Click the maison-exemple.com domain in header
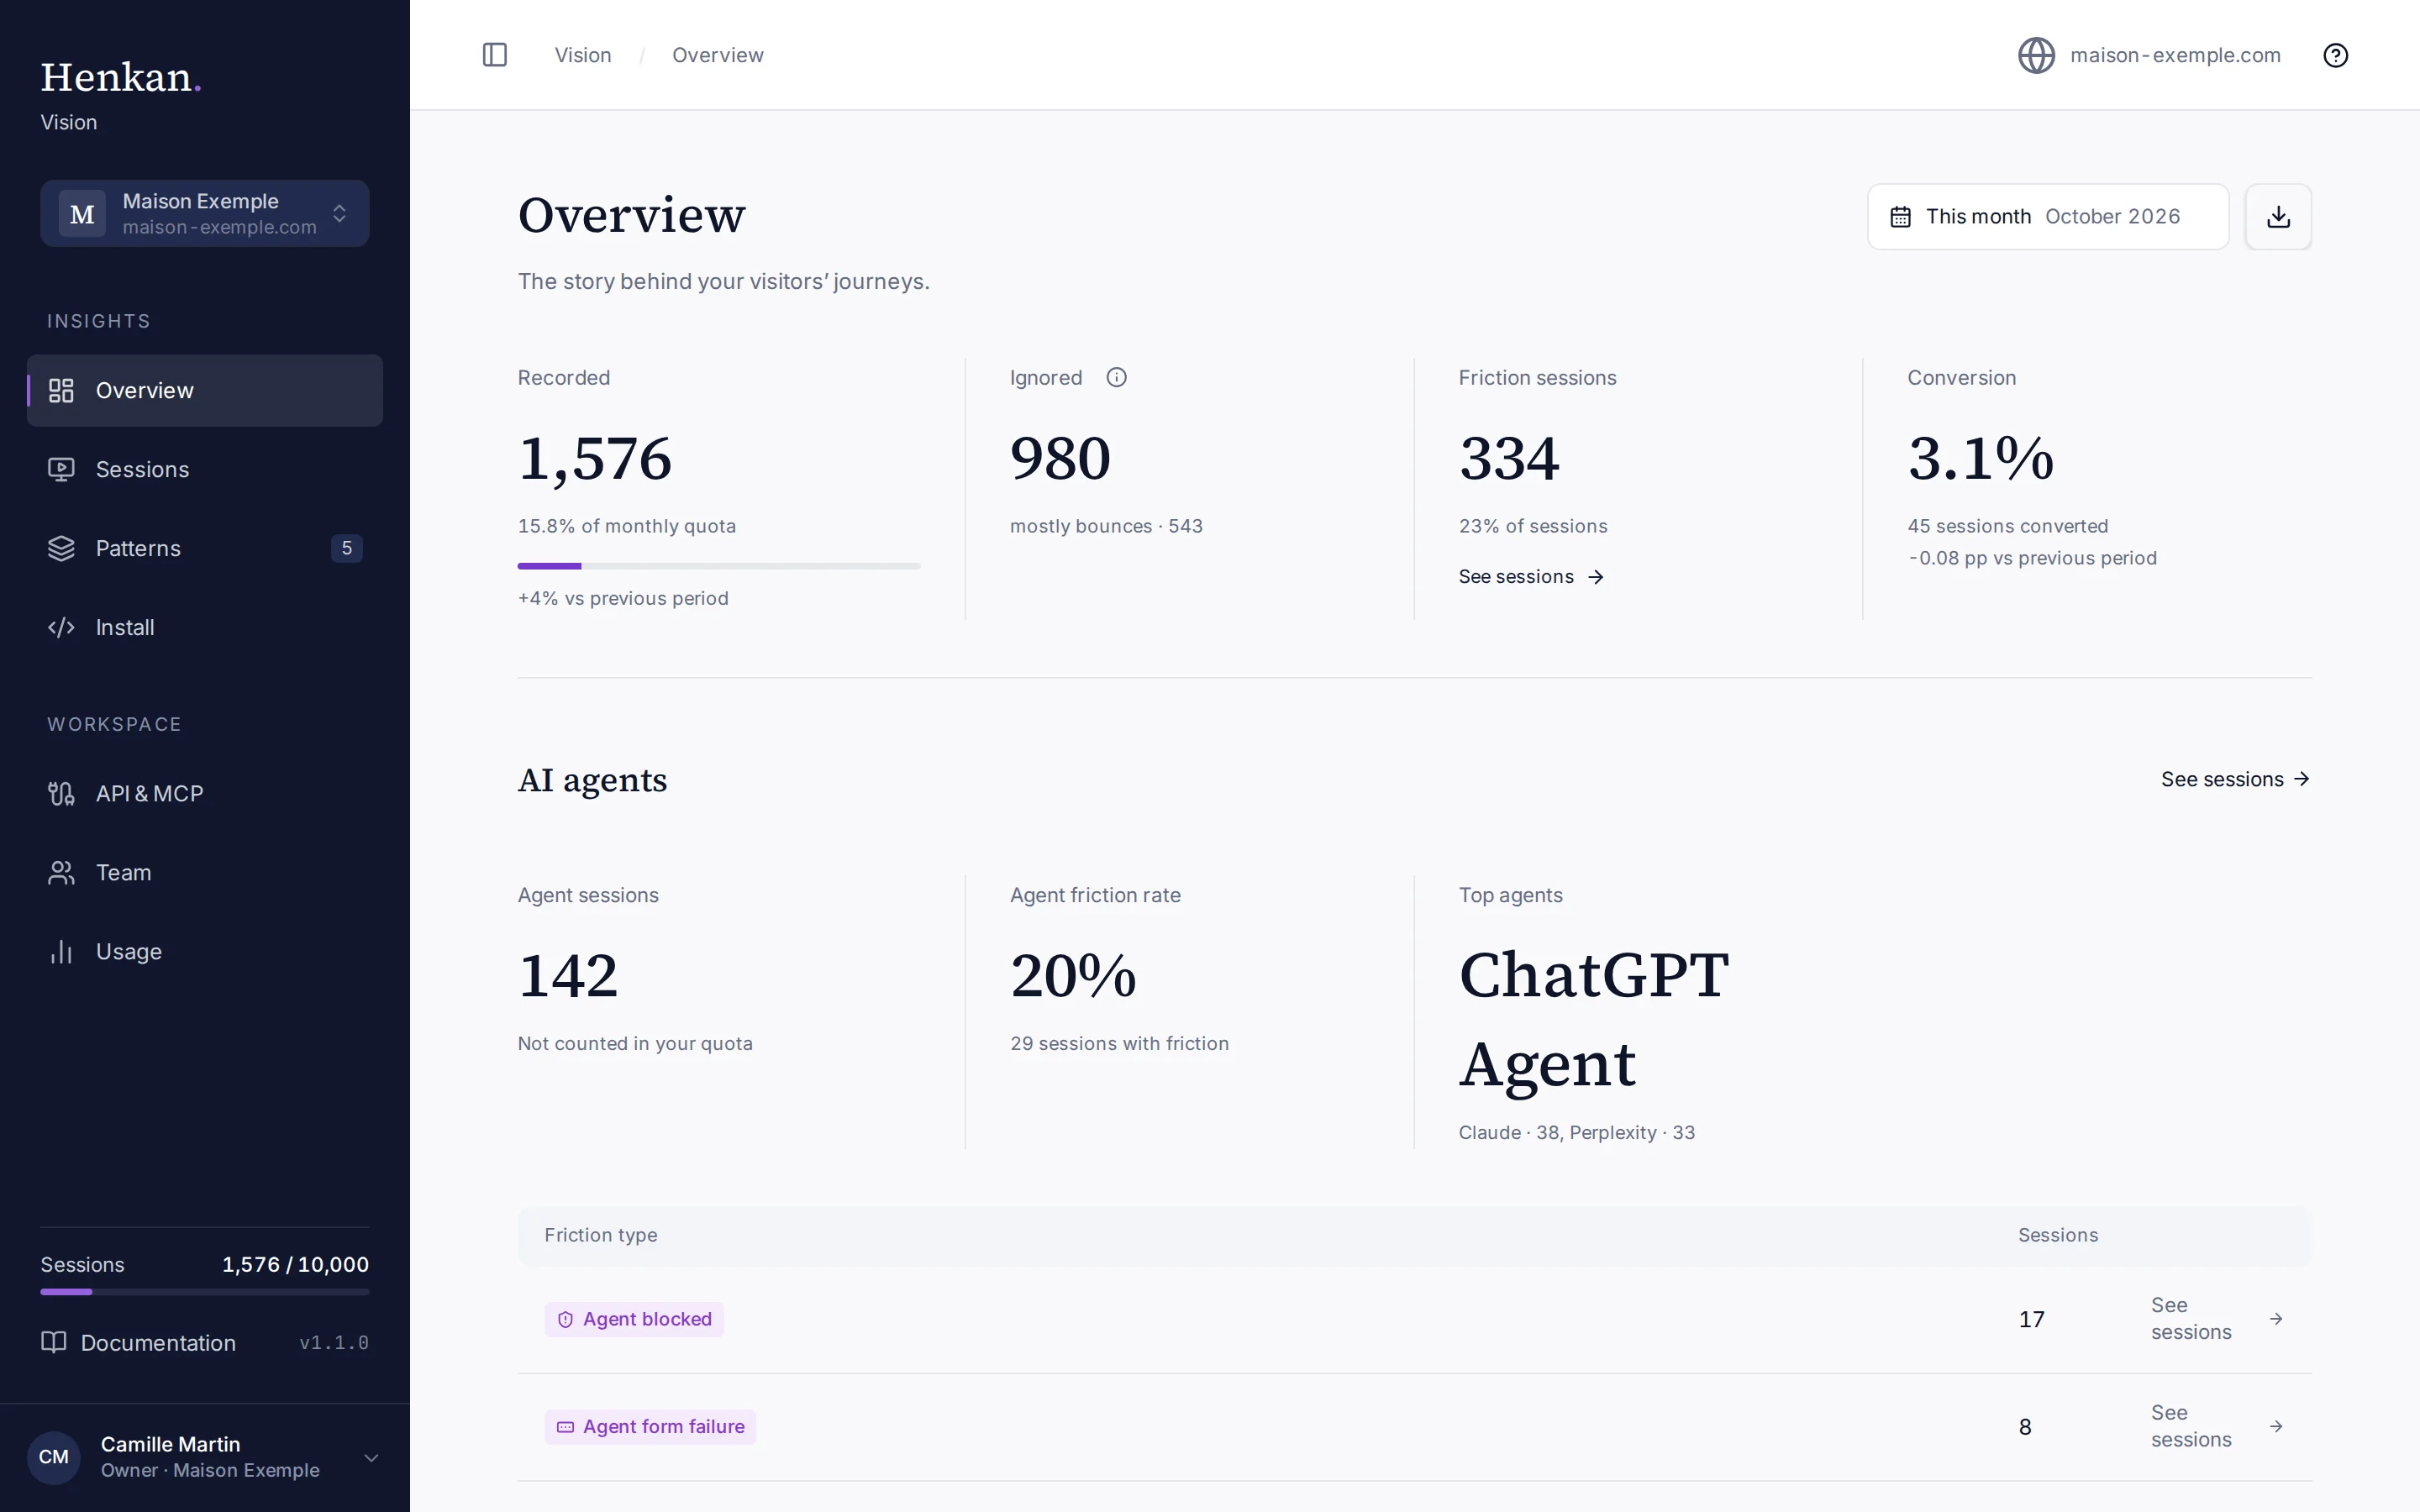Image resolution: width=2420 pixels, height=1512 pixels. click(x=2175, y=55)
